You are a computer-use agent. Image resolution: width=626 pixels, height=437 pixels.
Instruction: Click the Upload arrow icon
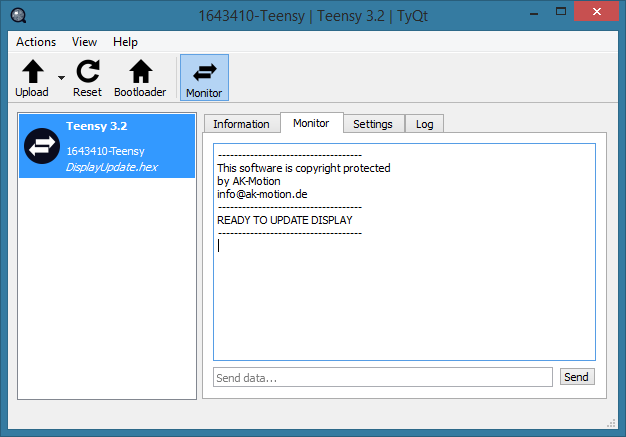tap(32, 71)
